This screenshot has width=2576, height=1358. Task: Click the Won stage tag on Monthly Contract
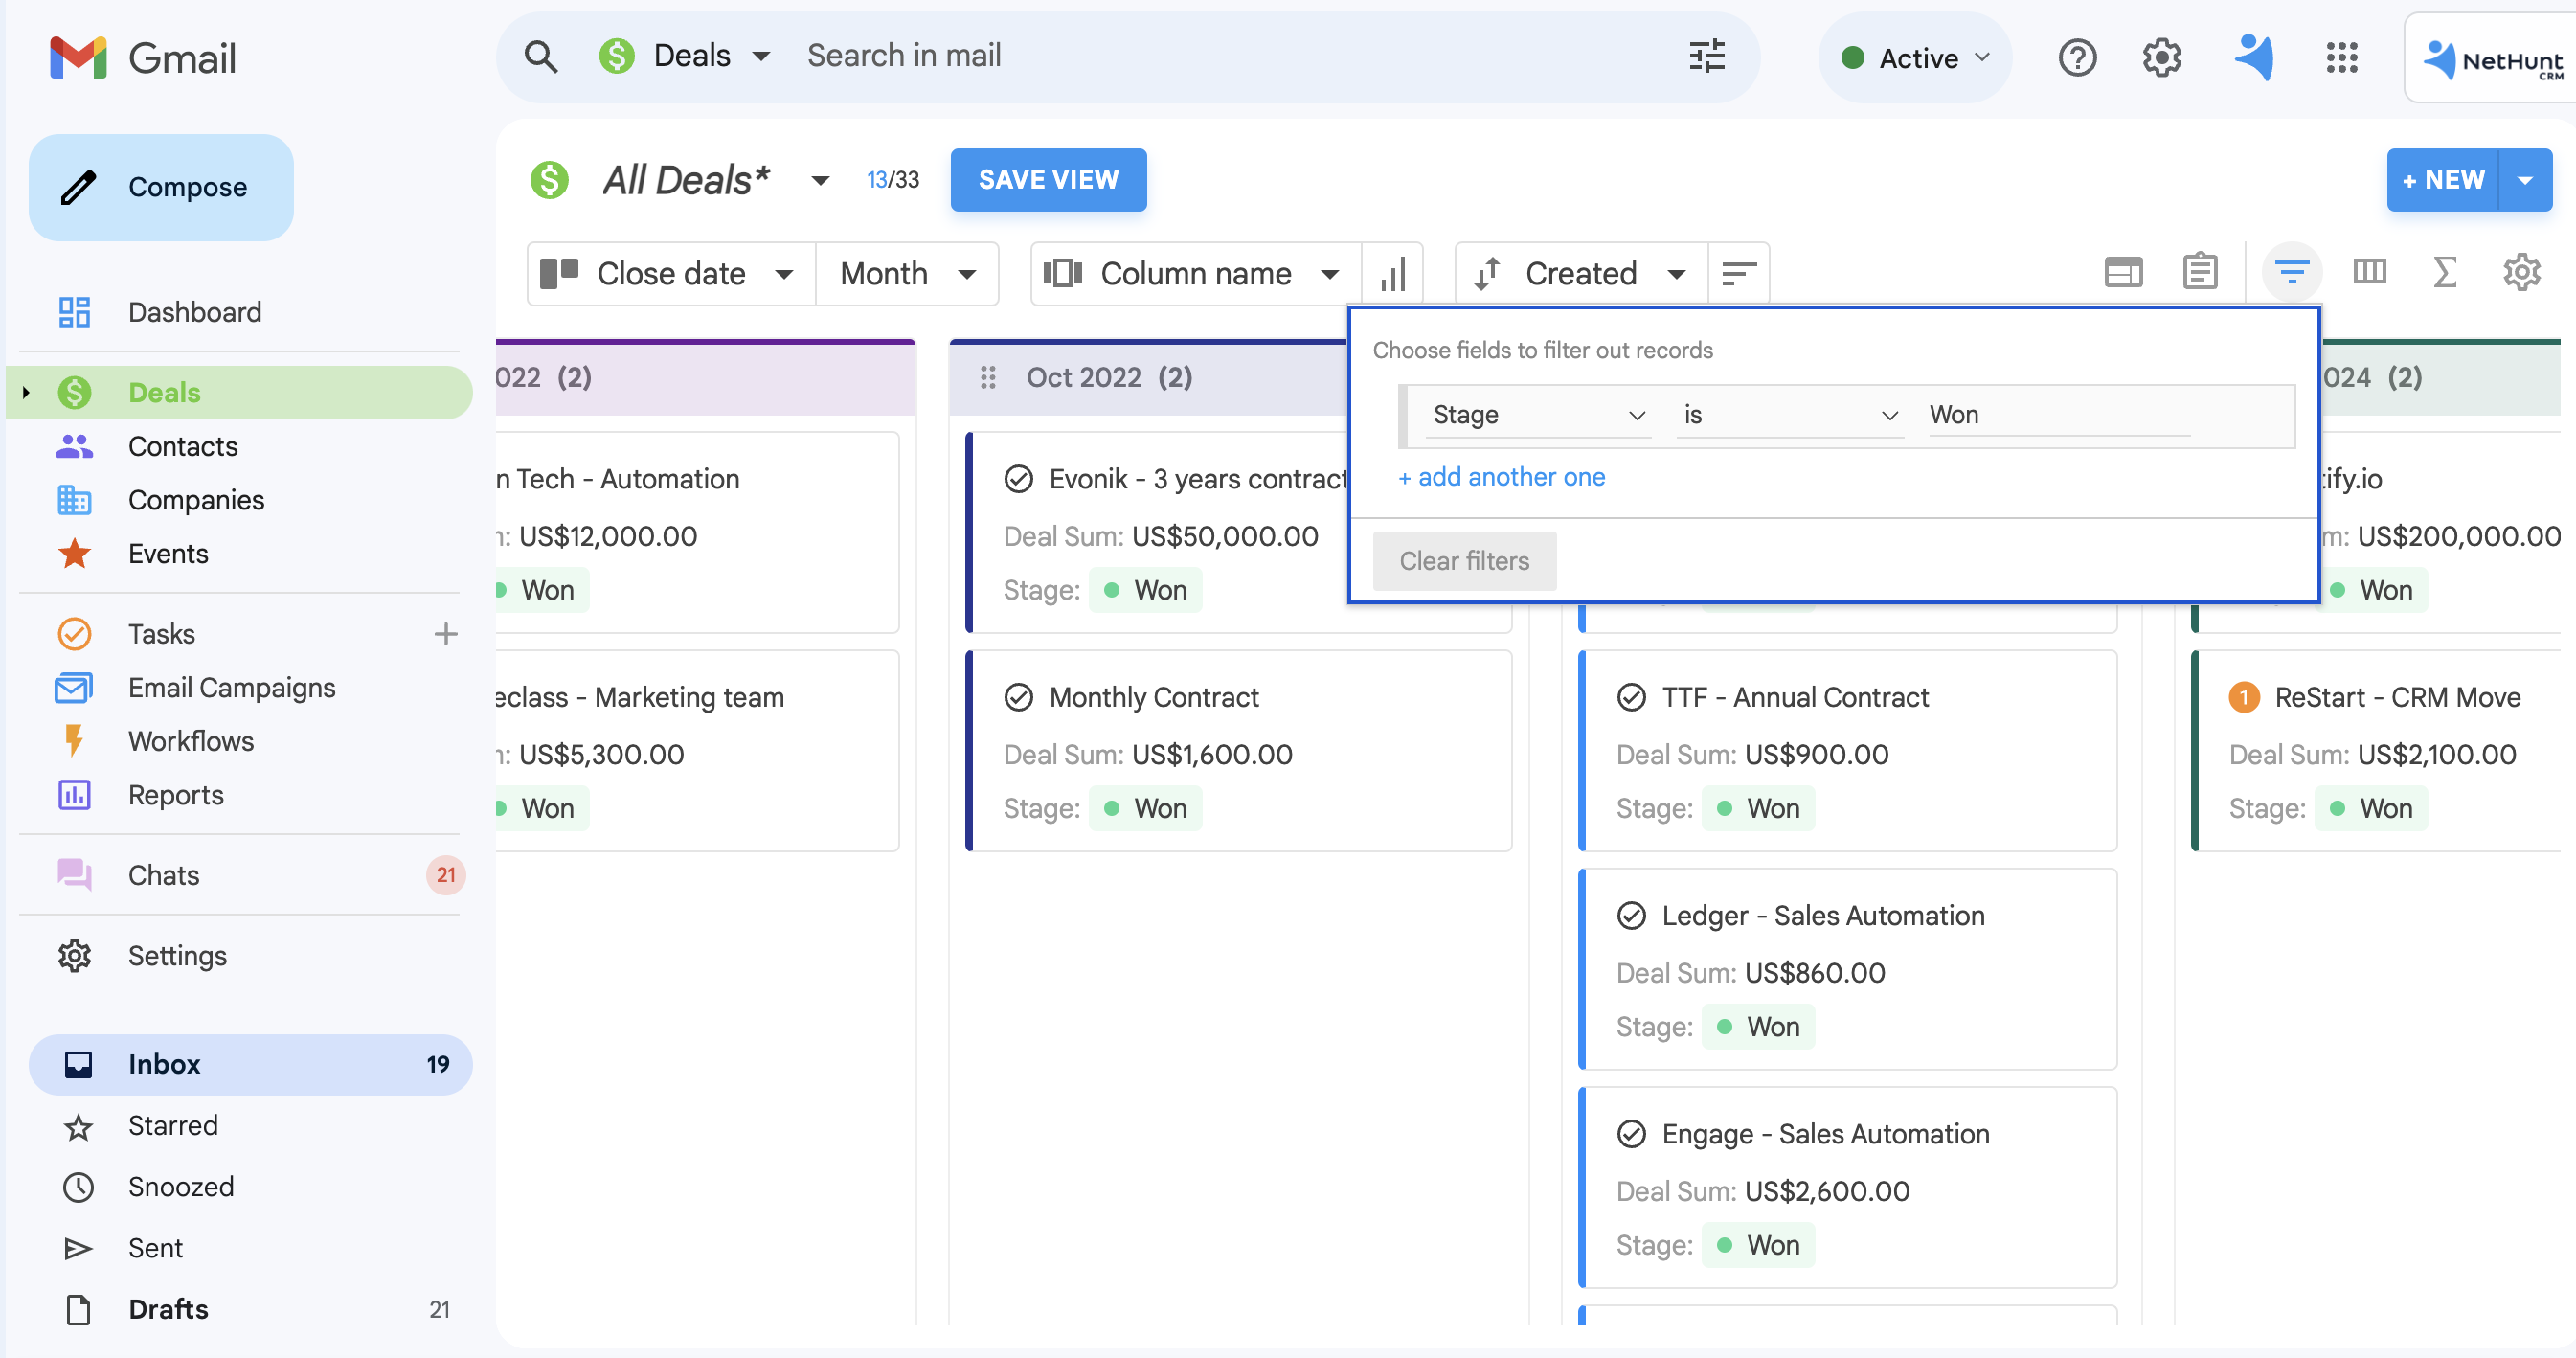click(x=1146, y=808)
